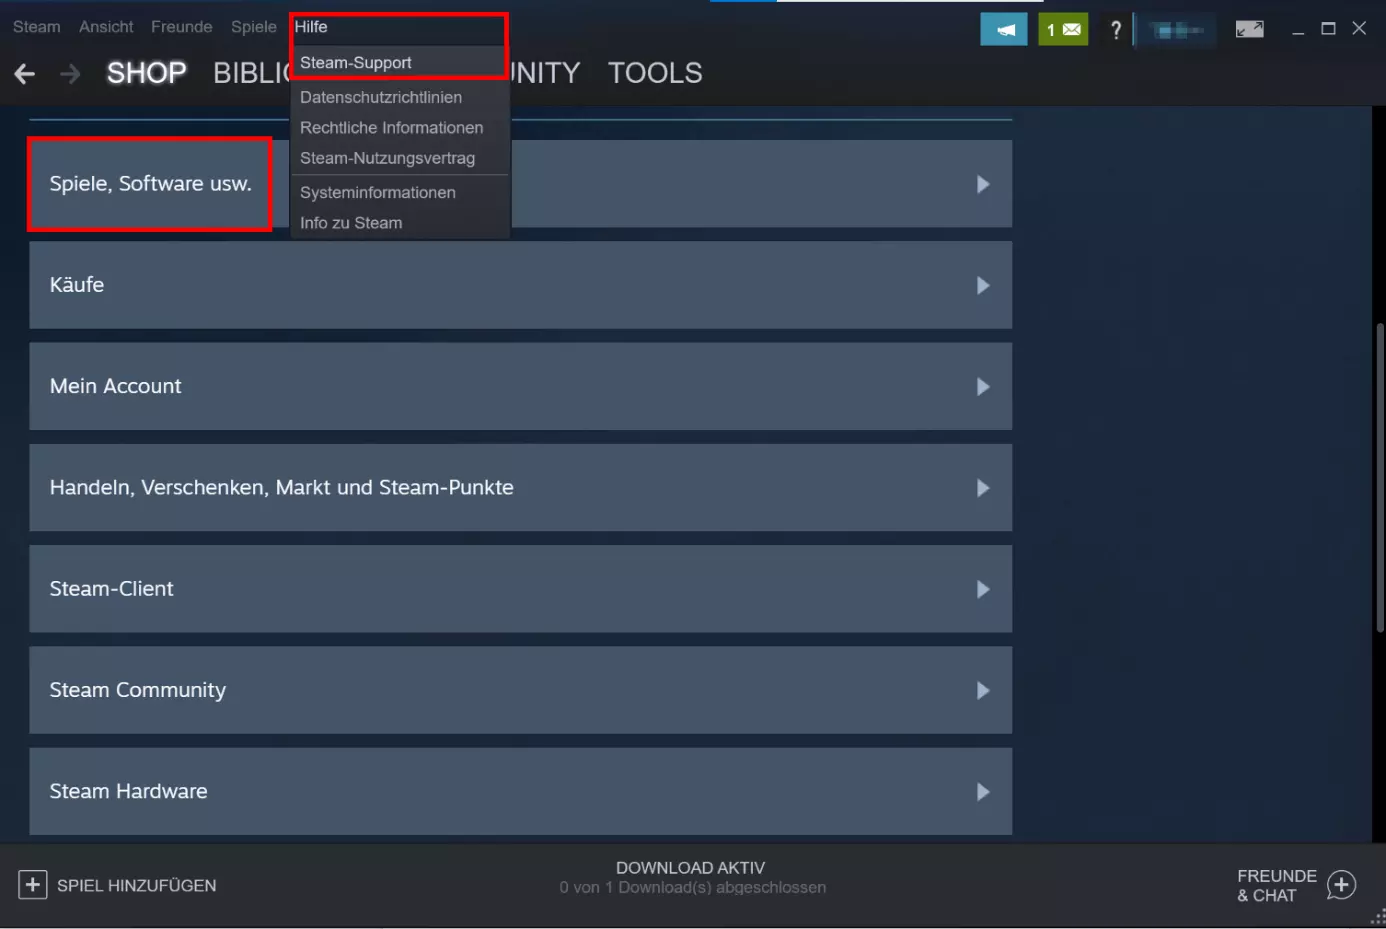Image resolution: width=1386 pixels, height=929 pixels.
Task: Open the inbox with 1 new message
Action: [1063, 29]
